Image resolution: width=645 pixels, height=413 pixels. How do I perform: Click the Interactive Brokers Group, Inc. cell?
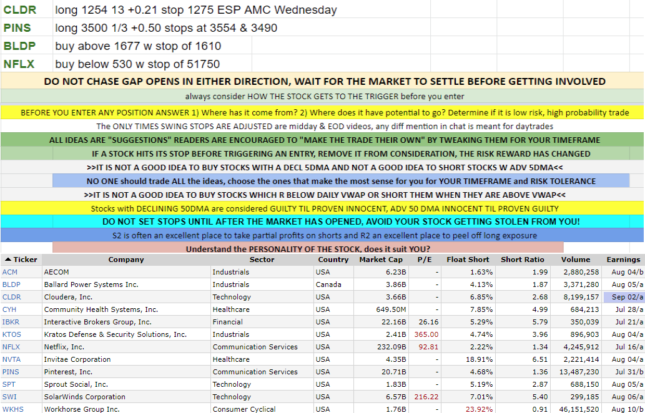(x=126, y=322)
